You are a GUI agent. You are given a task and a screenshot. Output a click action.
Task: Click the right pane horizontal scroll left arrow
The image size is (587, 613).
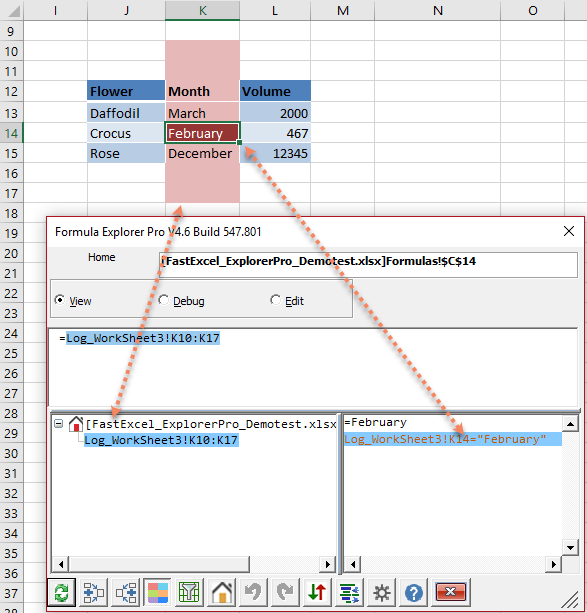pos(353,565)
